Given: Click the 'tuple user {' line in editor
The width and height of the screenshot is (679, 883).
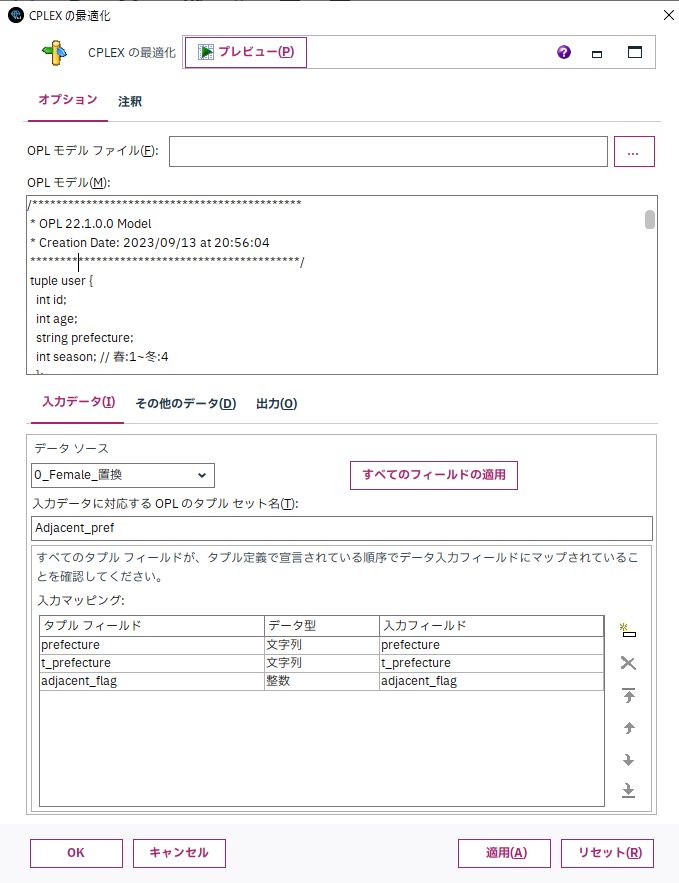Looking at the screenshot, I should pos(61,281).
